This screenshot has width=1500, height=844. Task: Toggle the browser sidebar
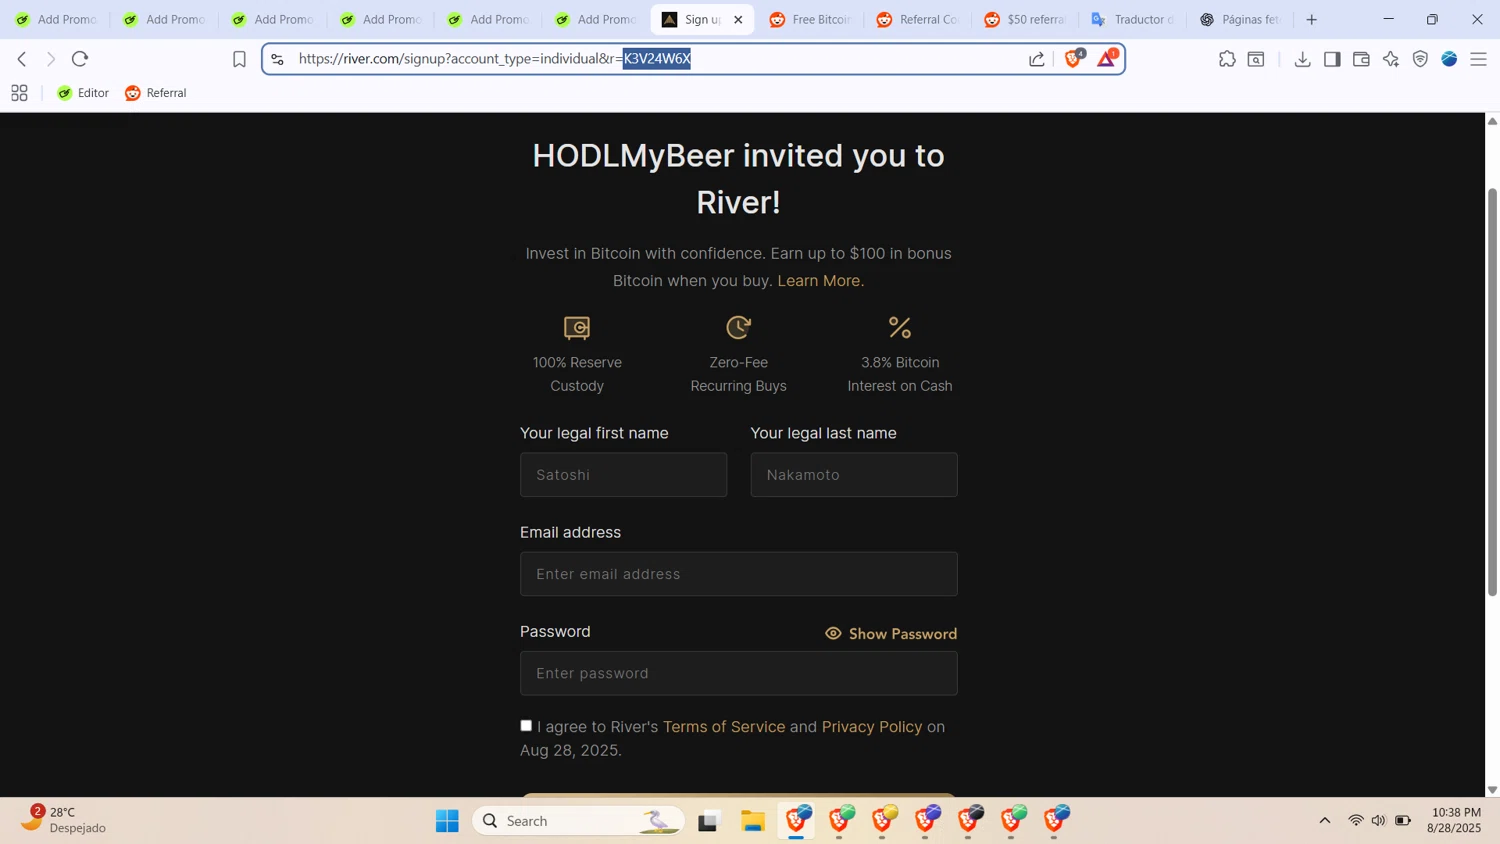coord(1332,59)
